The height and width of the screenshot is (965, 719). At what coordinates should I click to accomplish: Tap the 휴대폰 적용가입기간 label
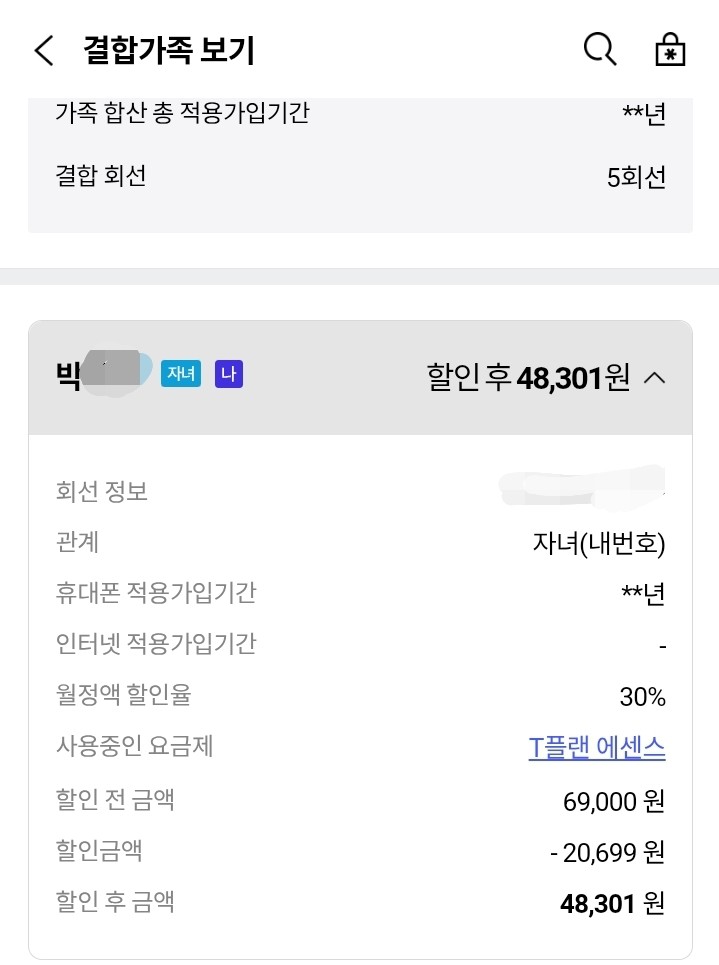[x=156, y=593]
